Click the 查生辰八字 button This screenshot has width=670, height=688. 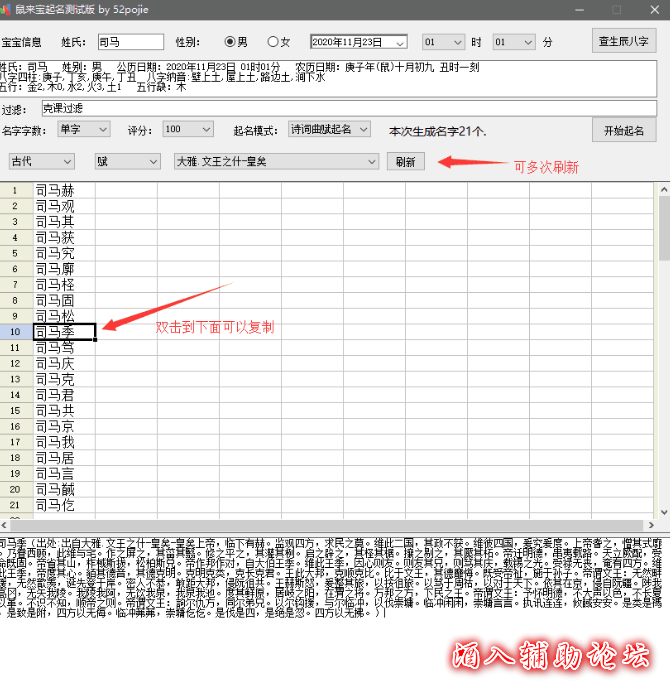[624, 41]
